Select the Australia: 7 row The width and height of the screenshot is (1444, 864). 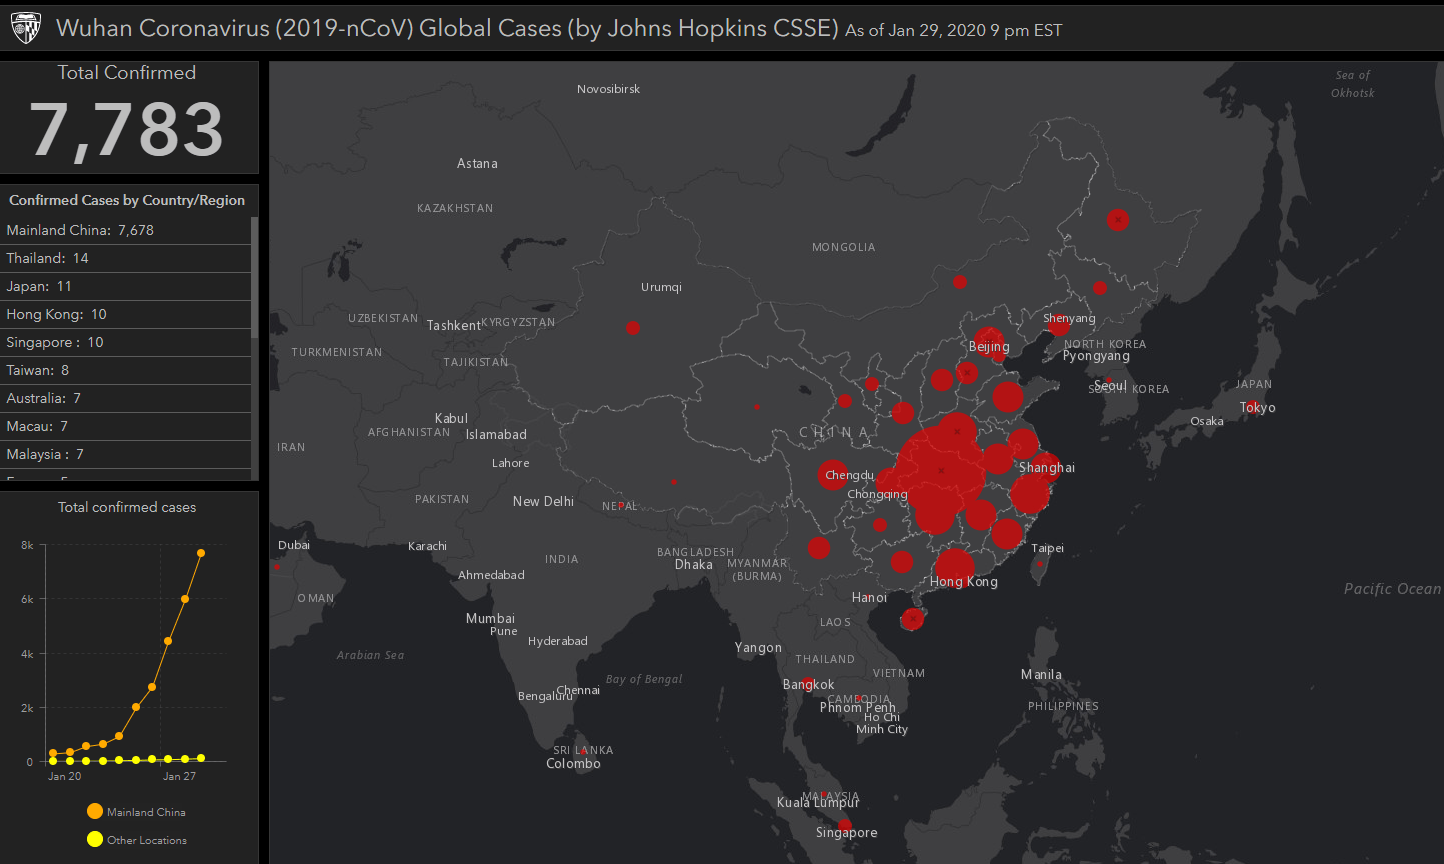(x=125, y=398)
